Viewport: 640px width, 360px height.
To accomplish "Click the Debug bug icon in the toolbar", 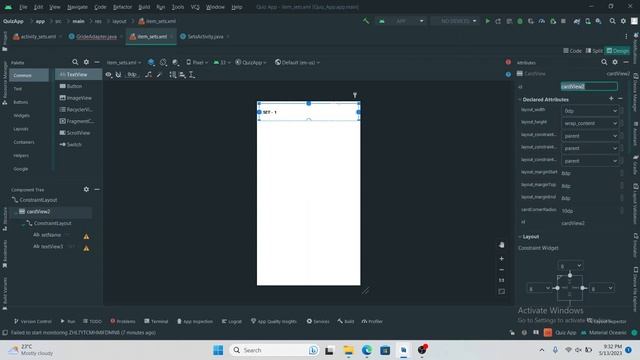I will pos(520,21).
